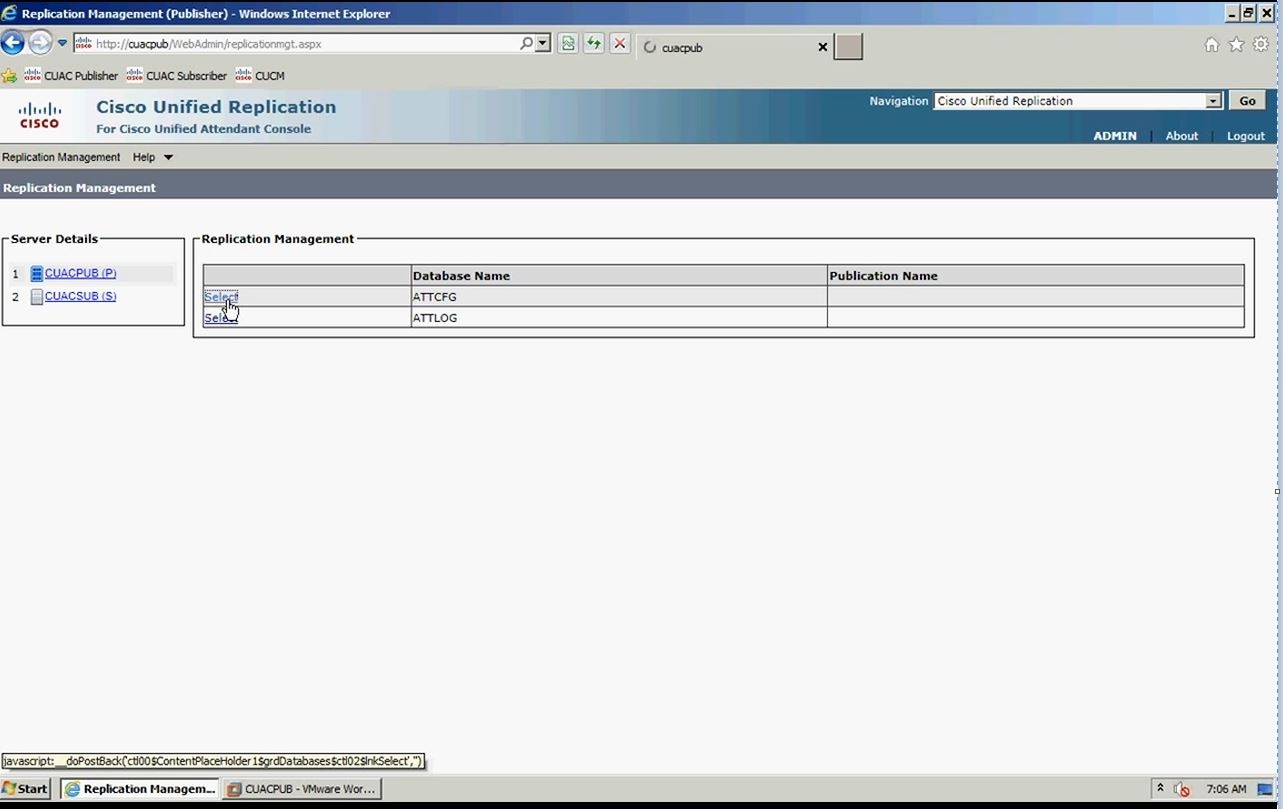This screenshot has height=809, width=1283.
Task: Click the Home icon
Action: coord(1212,44)
